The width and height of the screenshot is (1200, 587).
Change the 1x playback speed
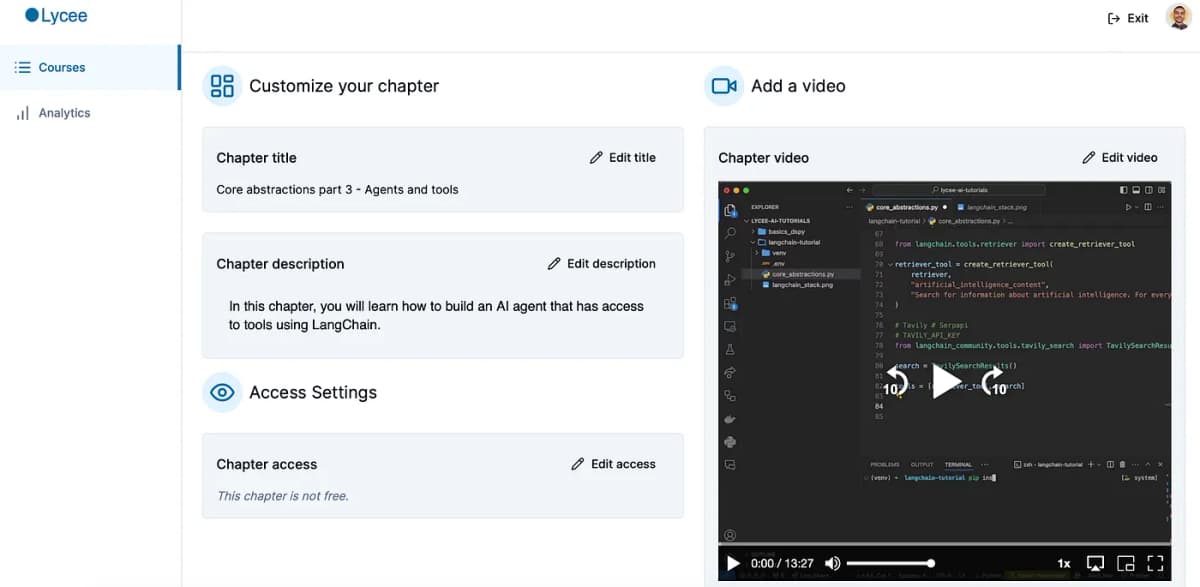pyautogui.click(x=1065, y=563)
